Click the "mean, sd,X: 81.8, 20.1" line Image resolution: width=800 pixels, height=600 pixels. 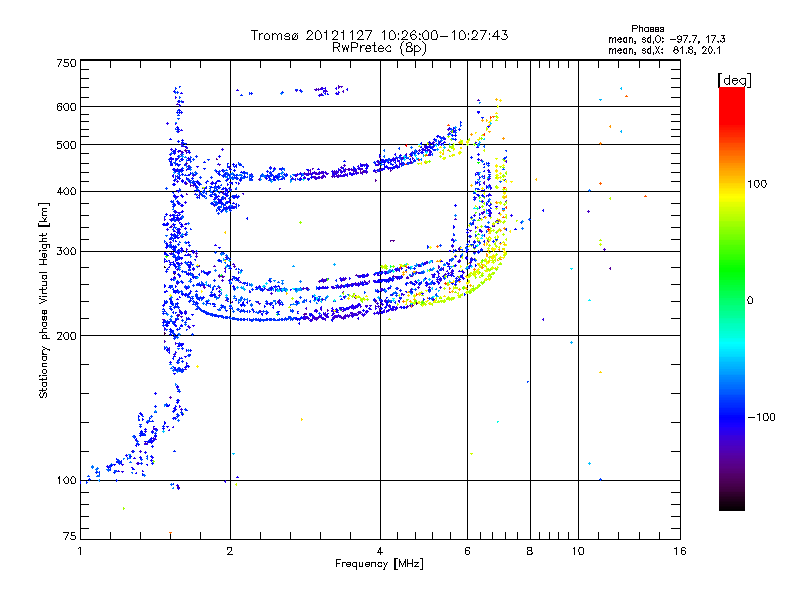pos(664,50)
